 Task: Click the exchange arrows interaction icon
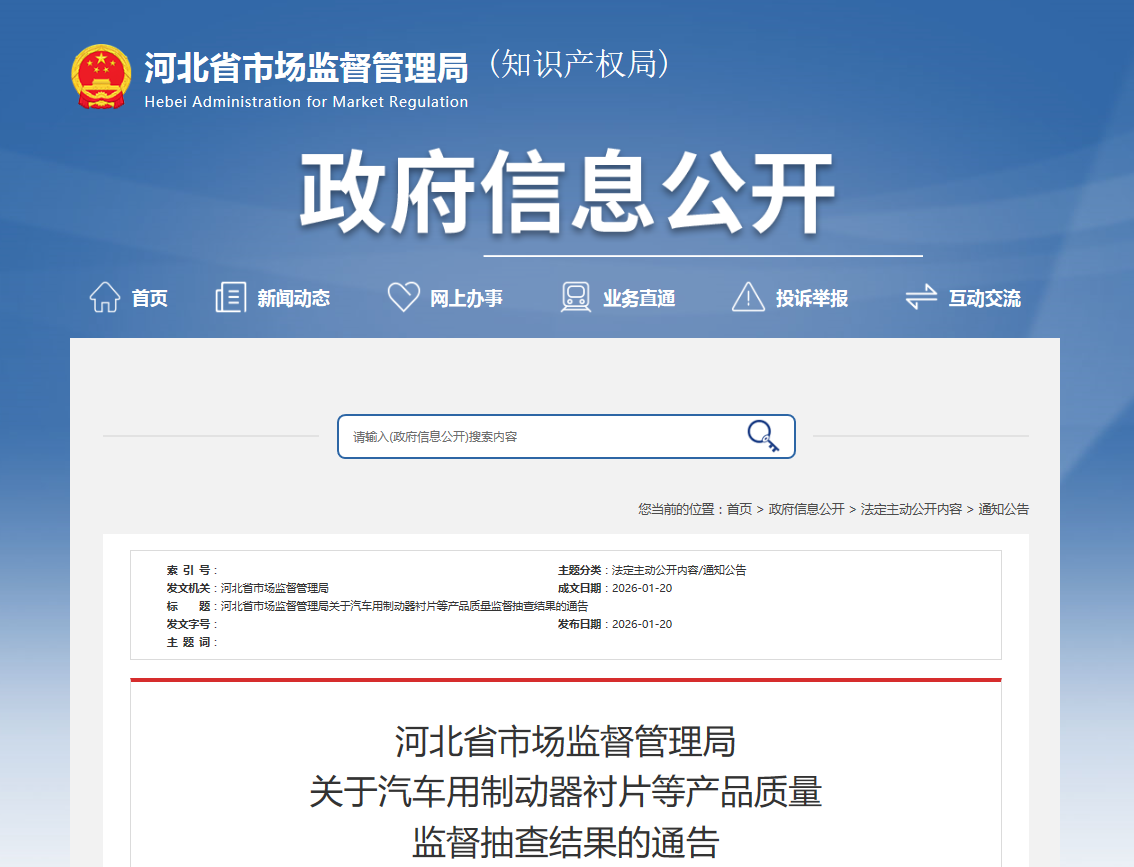921,296
